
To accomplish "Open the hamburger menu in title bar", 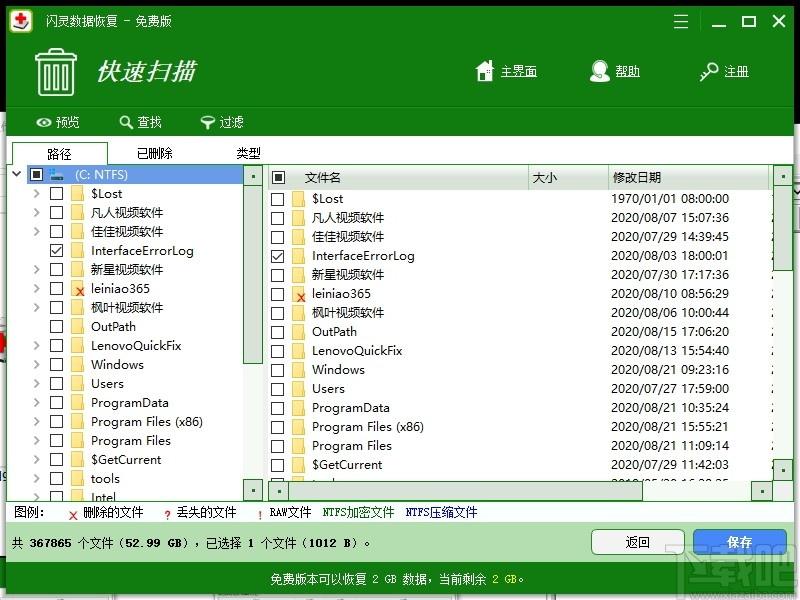I will tap(681, 21).
